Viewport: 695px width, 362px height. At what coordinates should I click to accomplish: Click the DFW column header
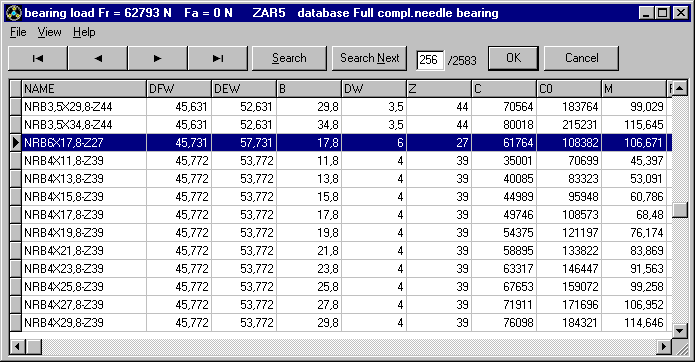[179, 89]
